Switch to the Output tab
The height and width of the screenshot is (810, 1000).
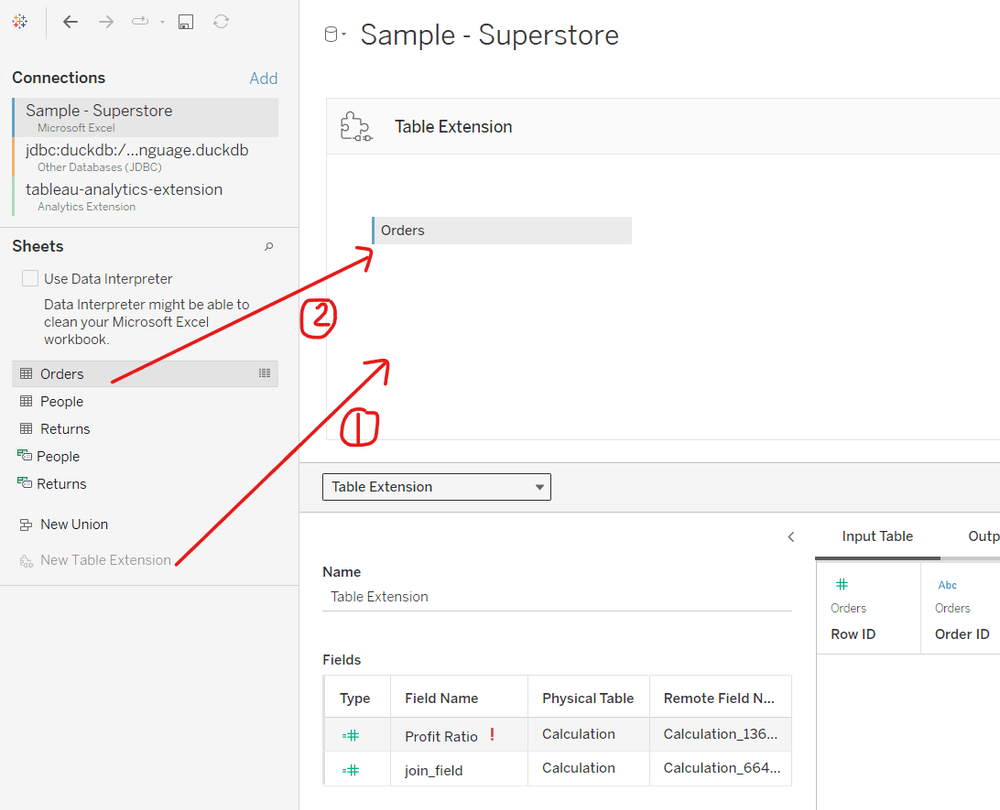tap(983, 536)
